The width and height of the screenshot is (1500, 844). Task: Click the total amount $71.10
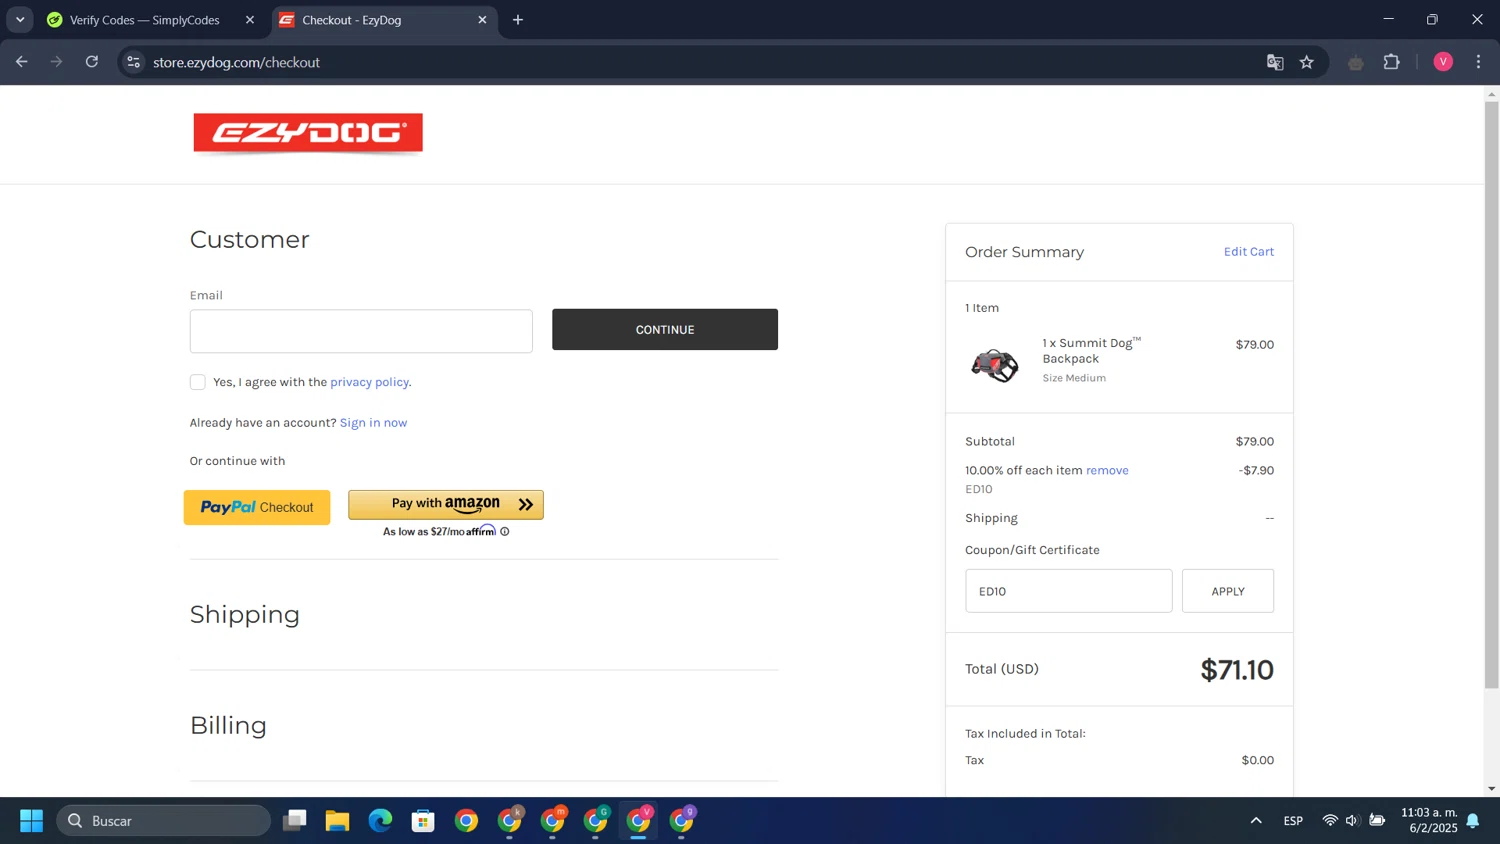pyautogui.click(x=1237, y=670)
